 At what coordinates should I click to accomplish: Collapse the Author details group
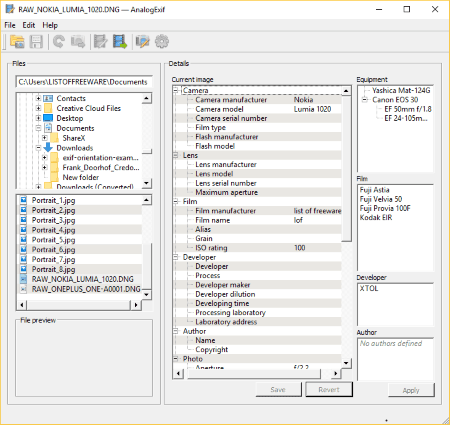176,331
